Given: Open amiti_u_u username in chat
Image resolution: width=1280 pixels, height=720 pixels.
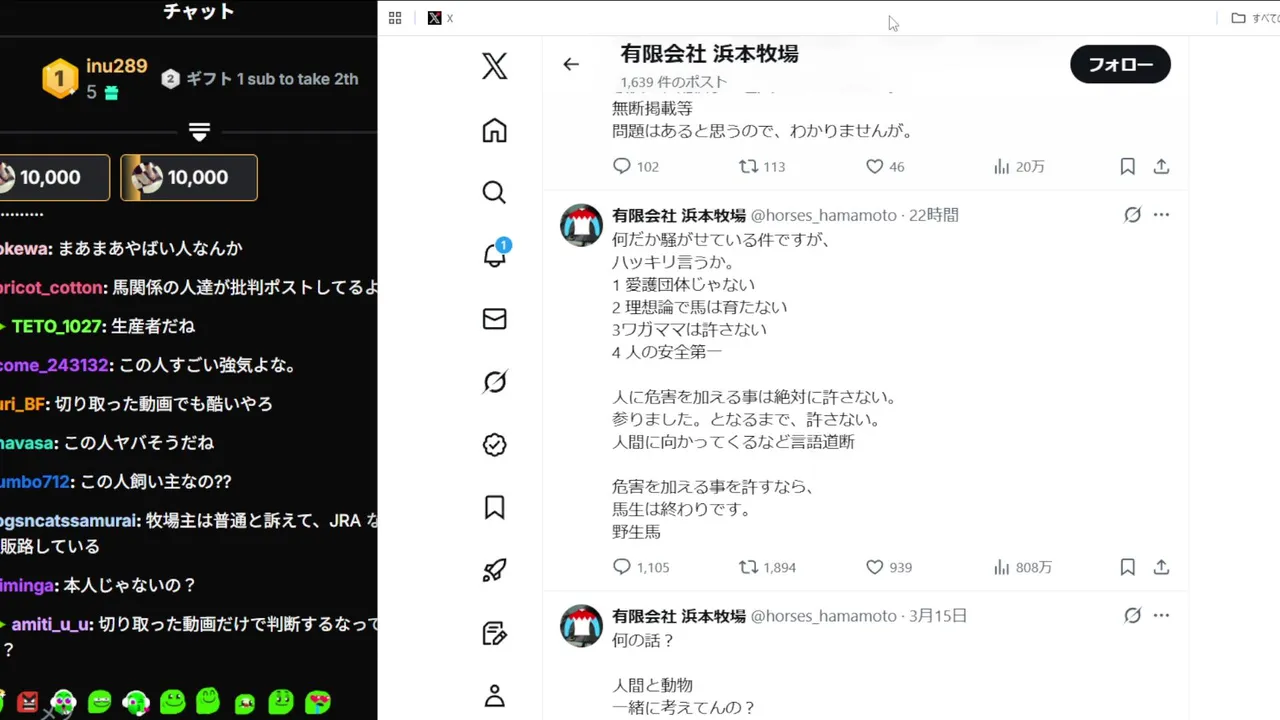Looking at the screenshot, I should pos(52,624).
